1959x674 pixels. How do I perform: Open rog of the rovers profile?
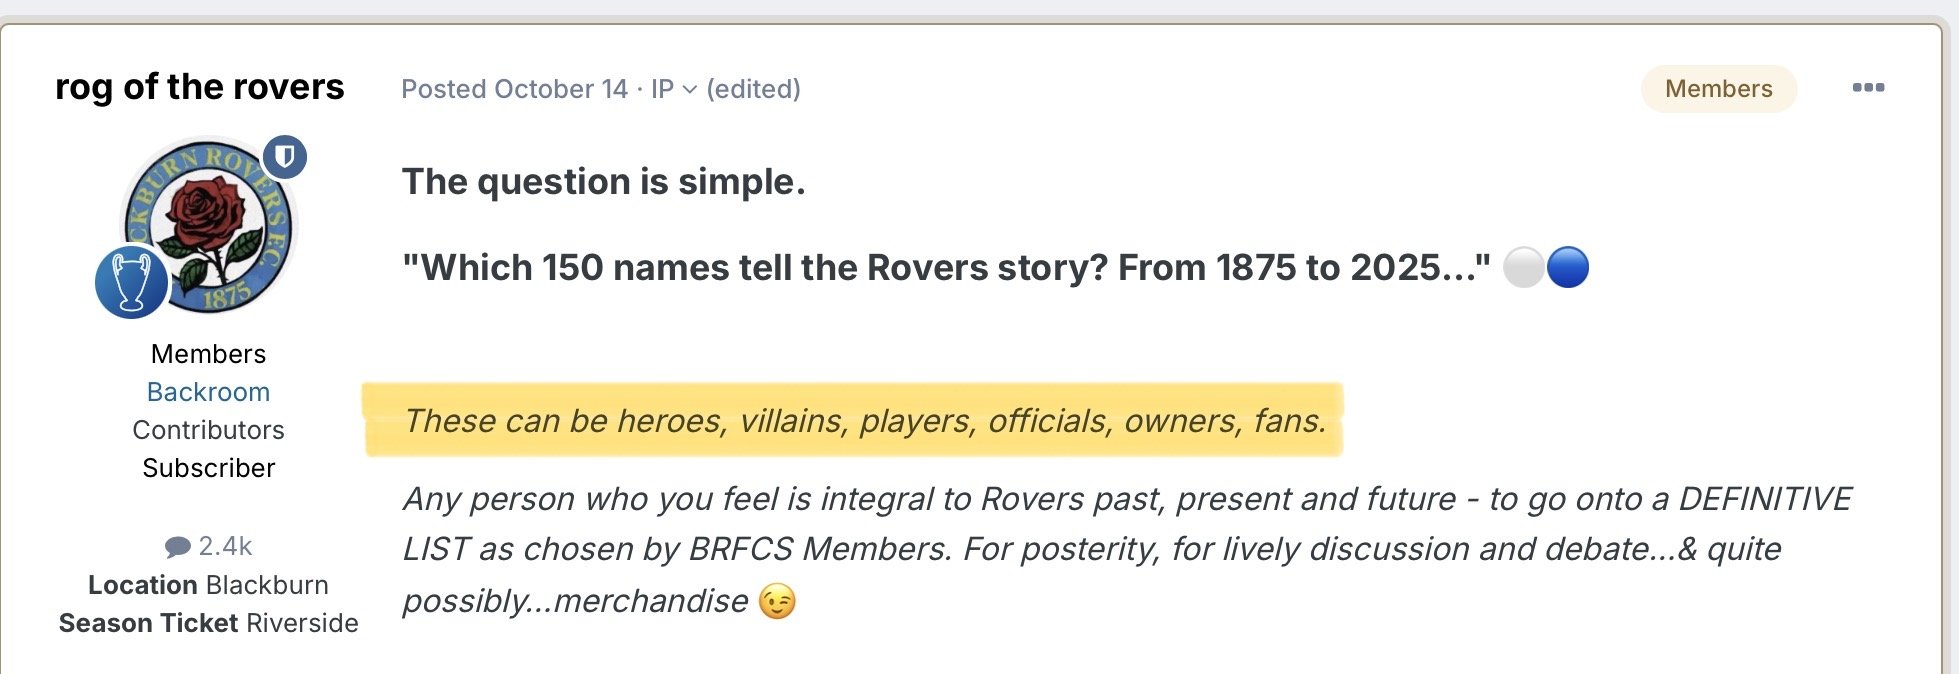tap(199, 87)
